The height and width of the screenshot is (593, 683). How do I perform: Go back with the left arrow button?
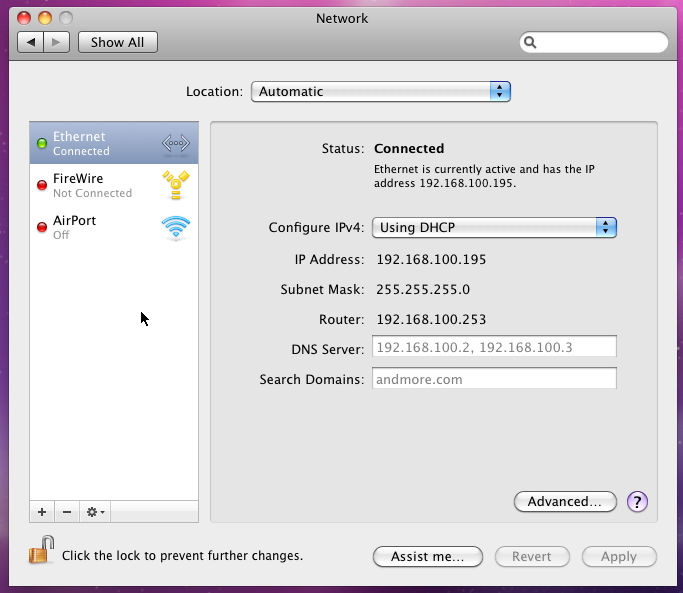[31, 42]
